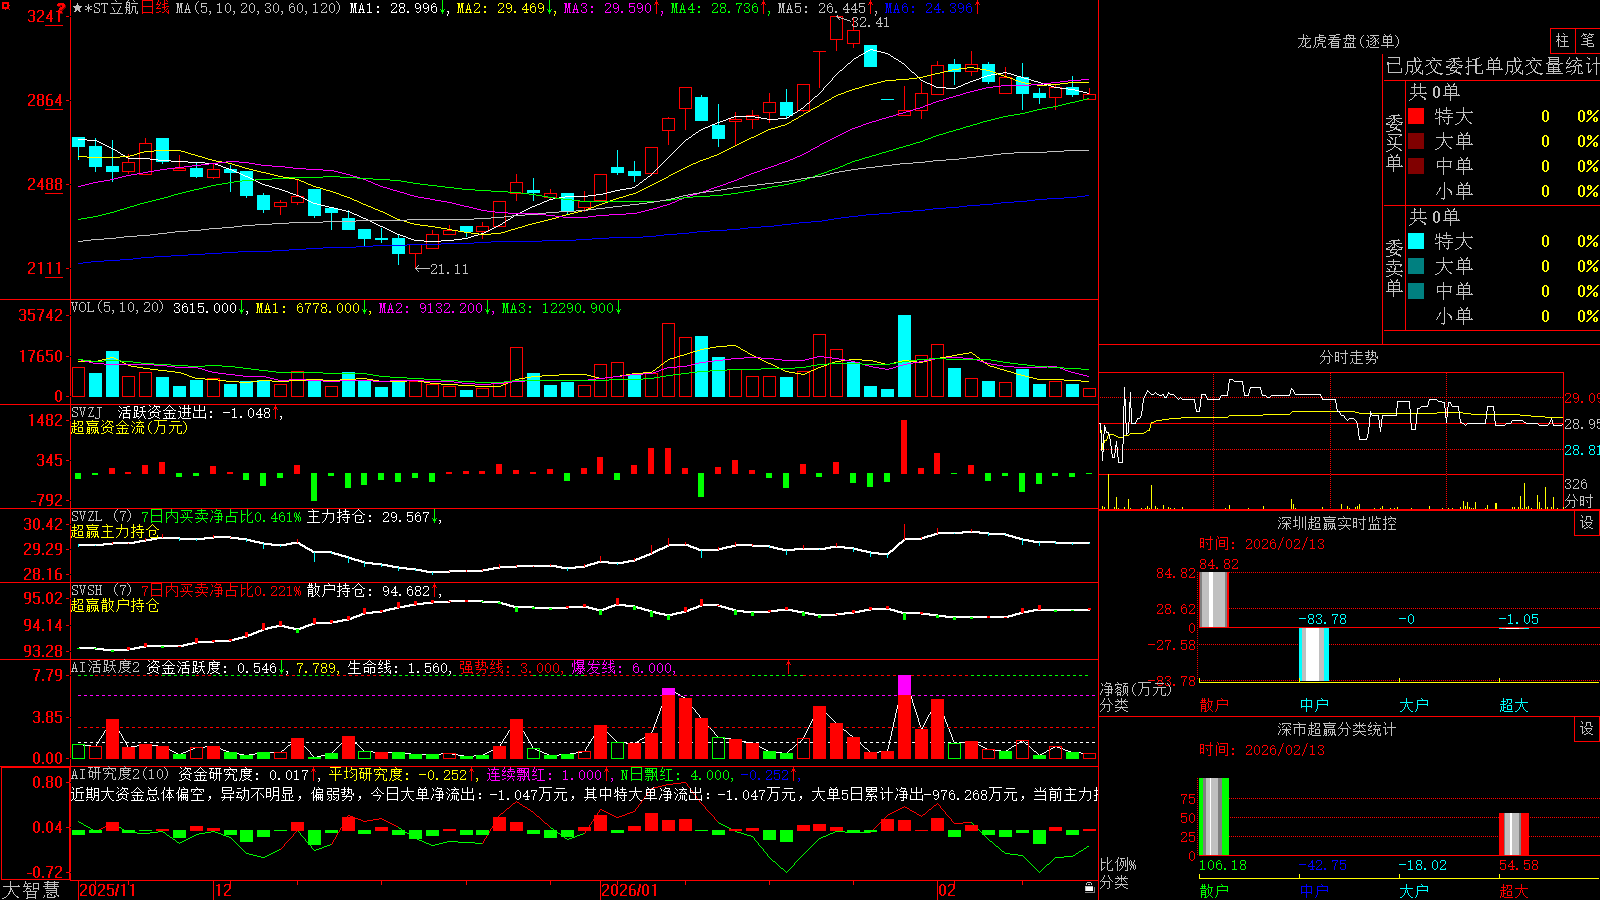Click the lock icon below the main chart
The image size is (1600, 900).
tap(1089, 888)
